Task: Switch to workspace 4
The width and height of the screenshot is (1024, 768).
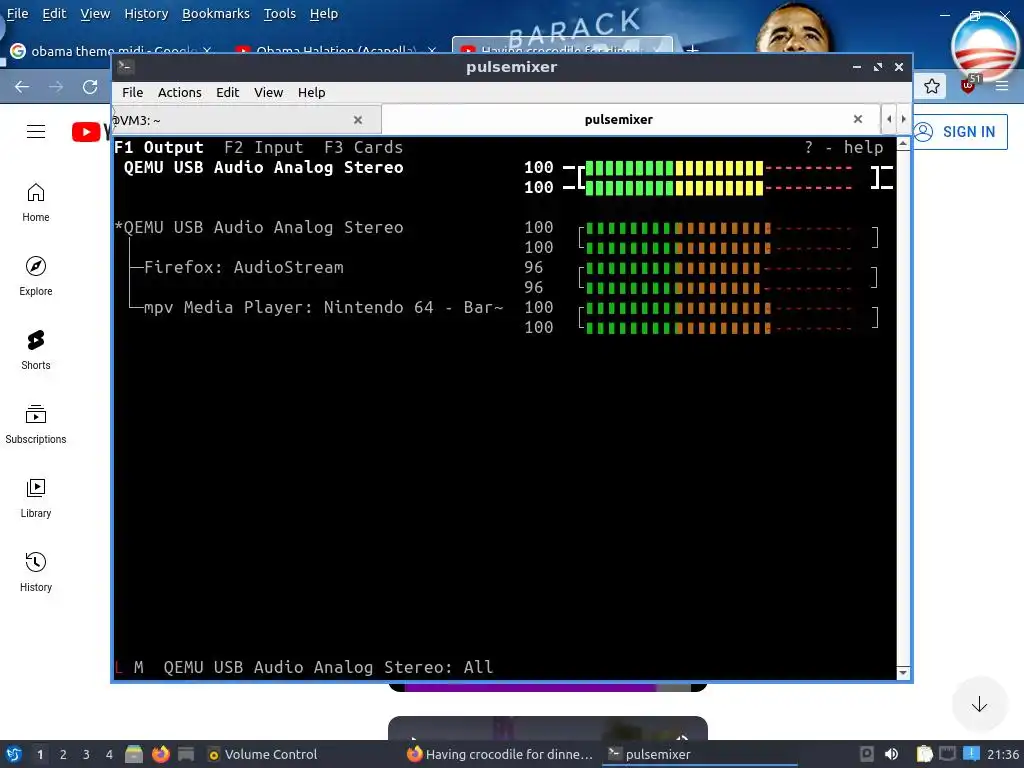Action: [x=109, y=755]
